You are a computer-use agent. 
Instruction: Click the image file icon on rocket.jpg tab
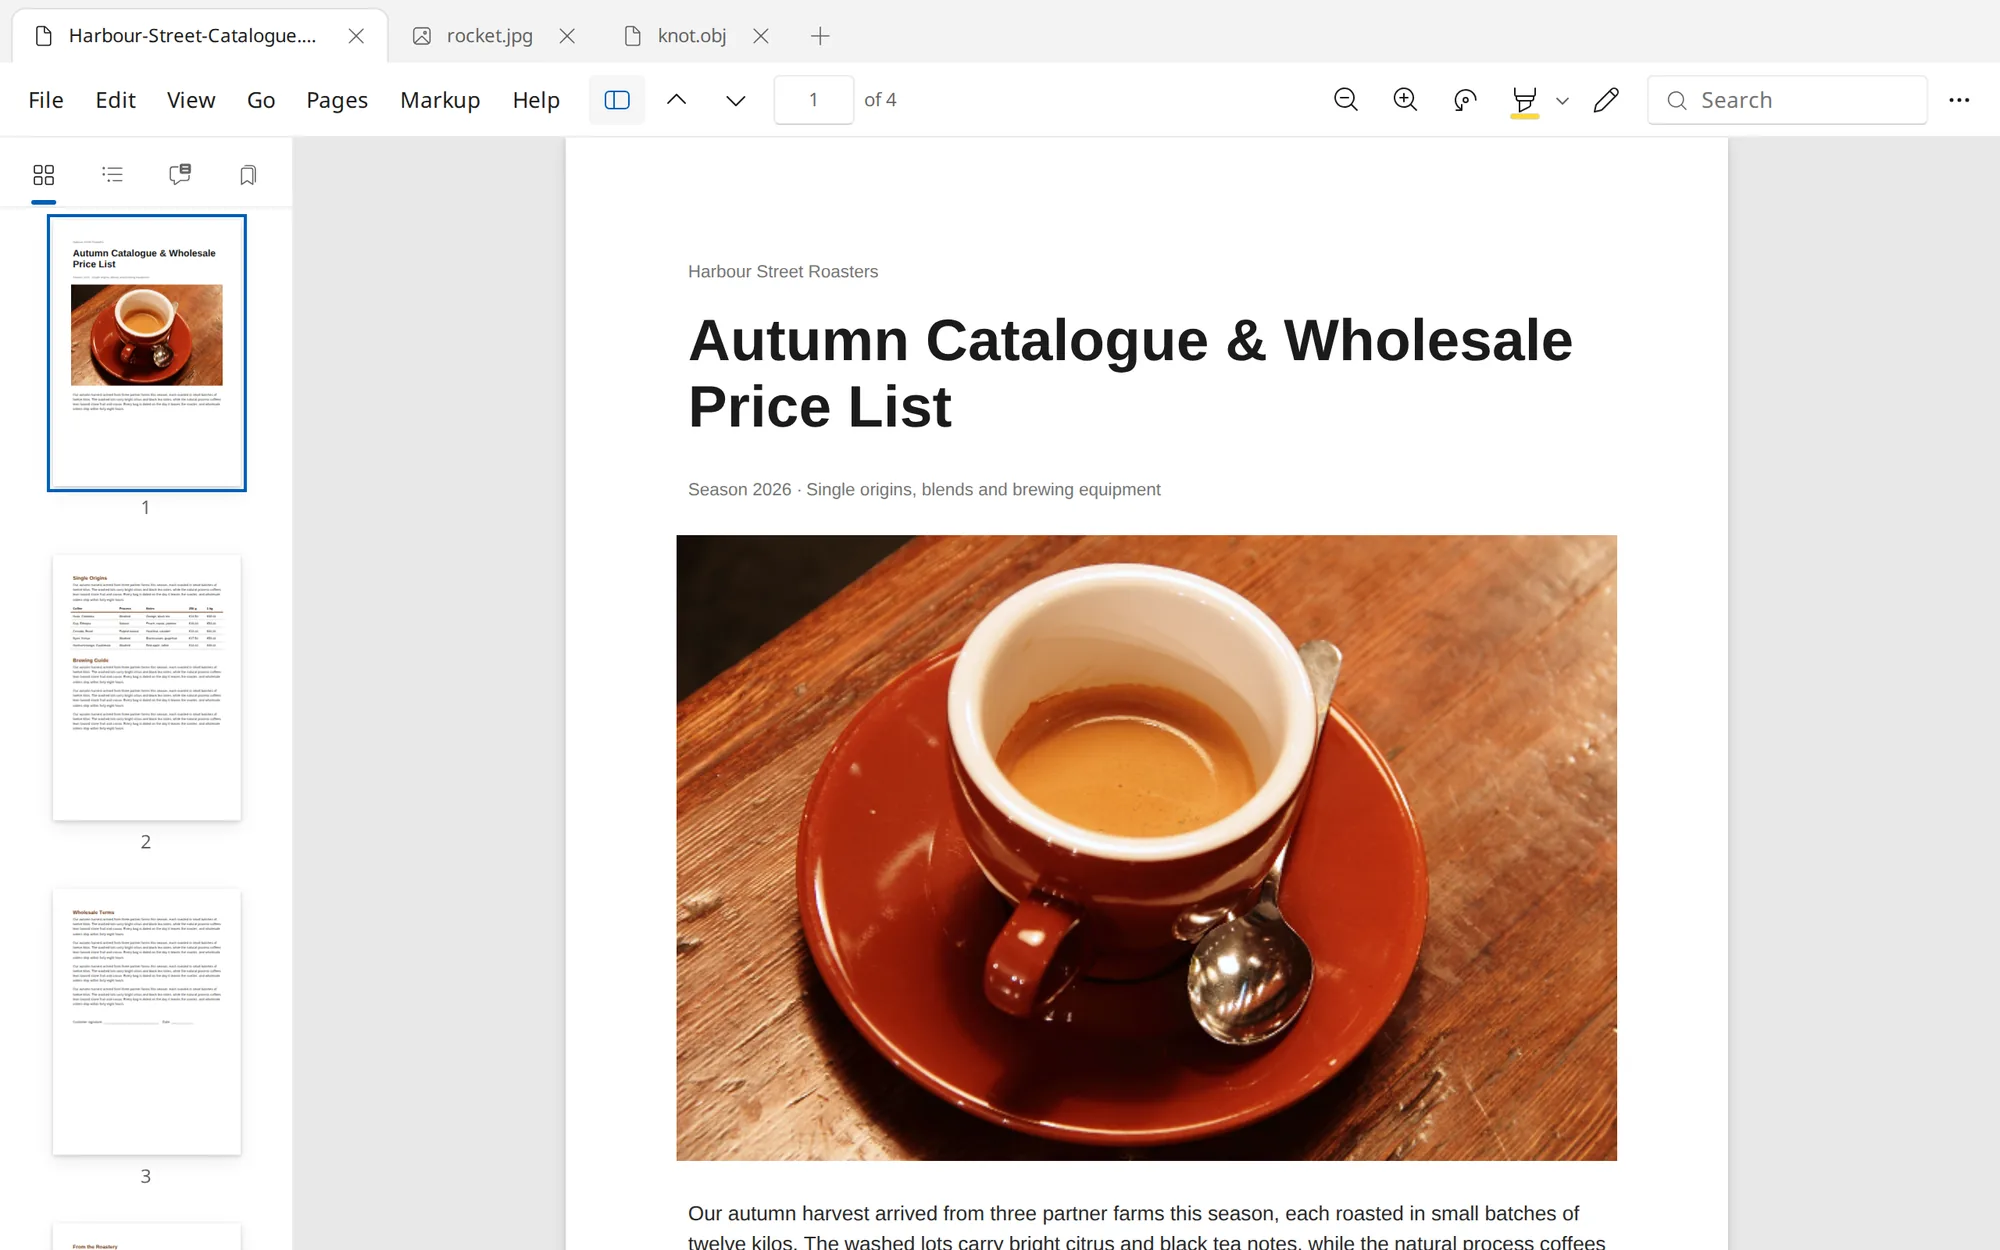pyautogui.click(x=422, y=36)
